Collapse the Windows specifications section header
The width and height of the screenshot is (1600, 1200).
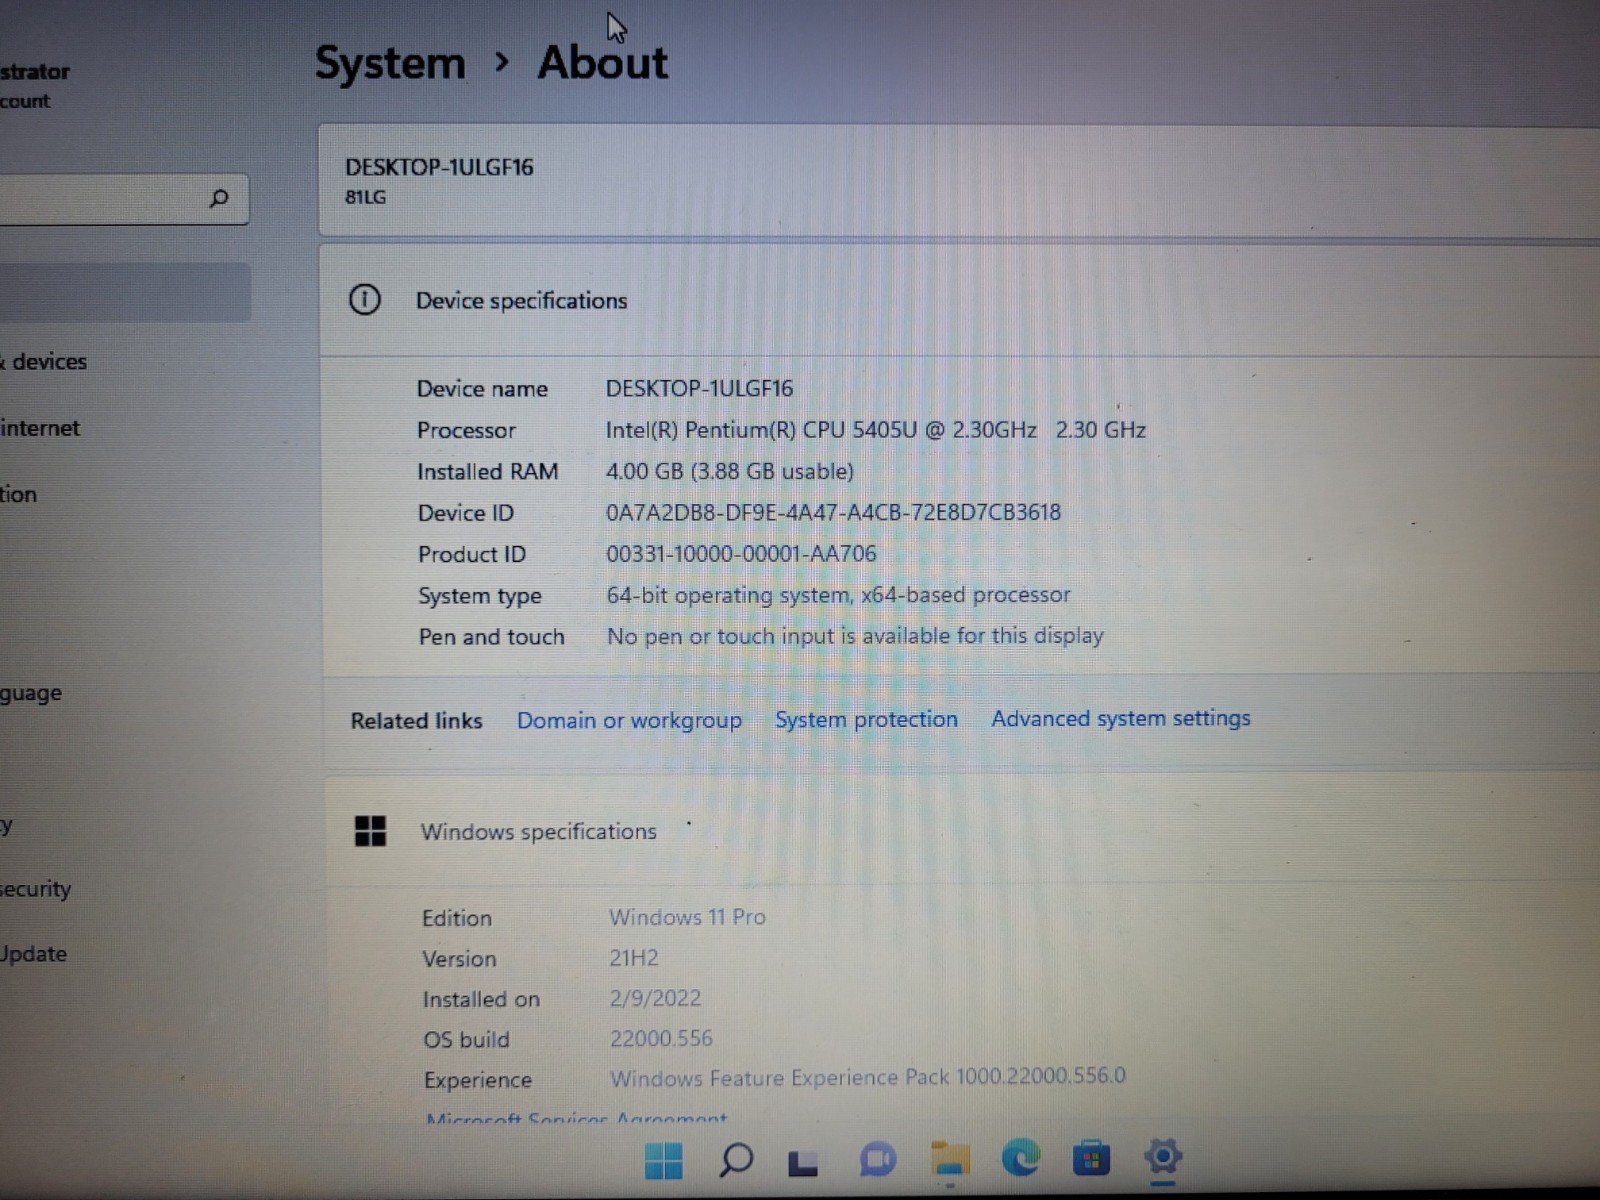[x=962, y=831]
